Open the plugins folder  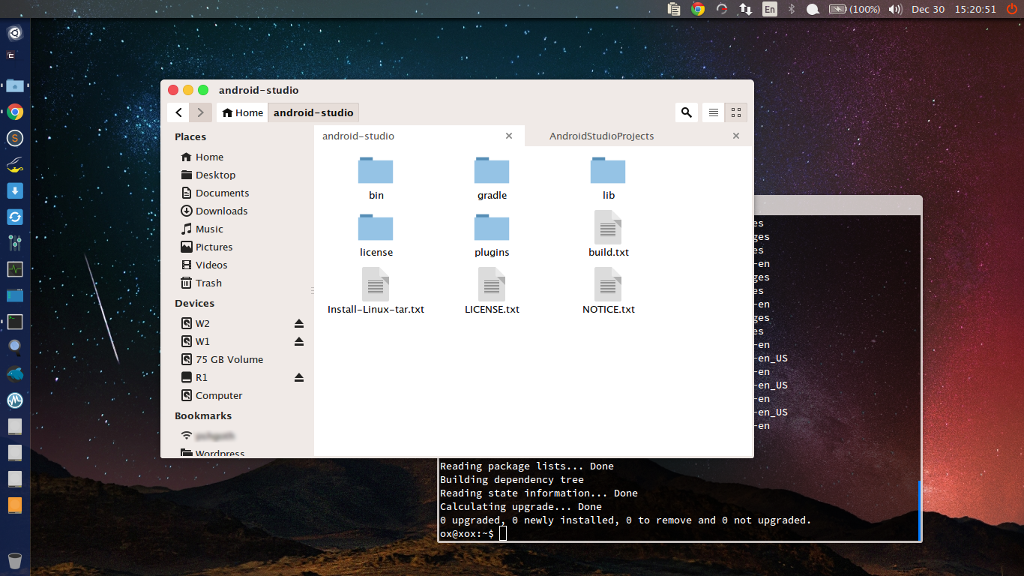point(492,235)
